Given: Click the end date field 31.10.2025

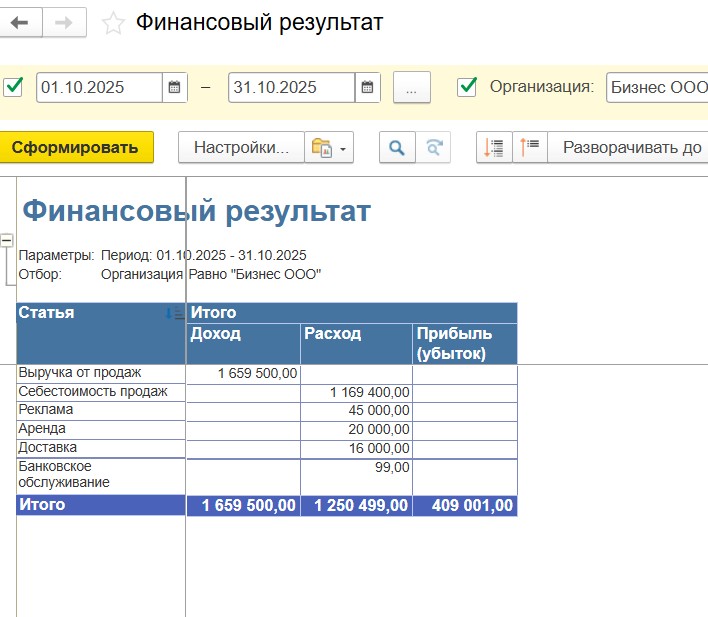Looking at the screenshot, I should pyautogui.click(x=292, y=87).
